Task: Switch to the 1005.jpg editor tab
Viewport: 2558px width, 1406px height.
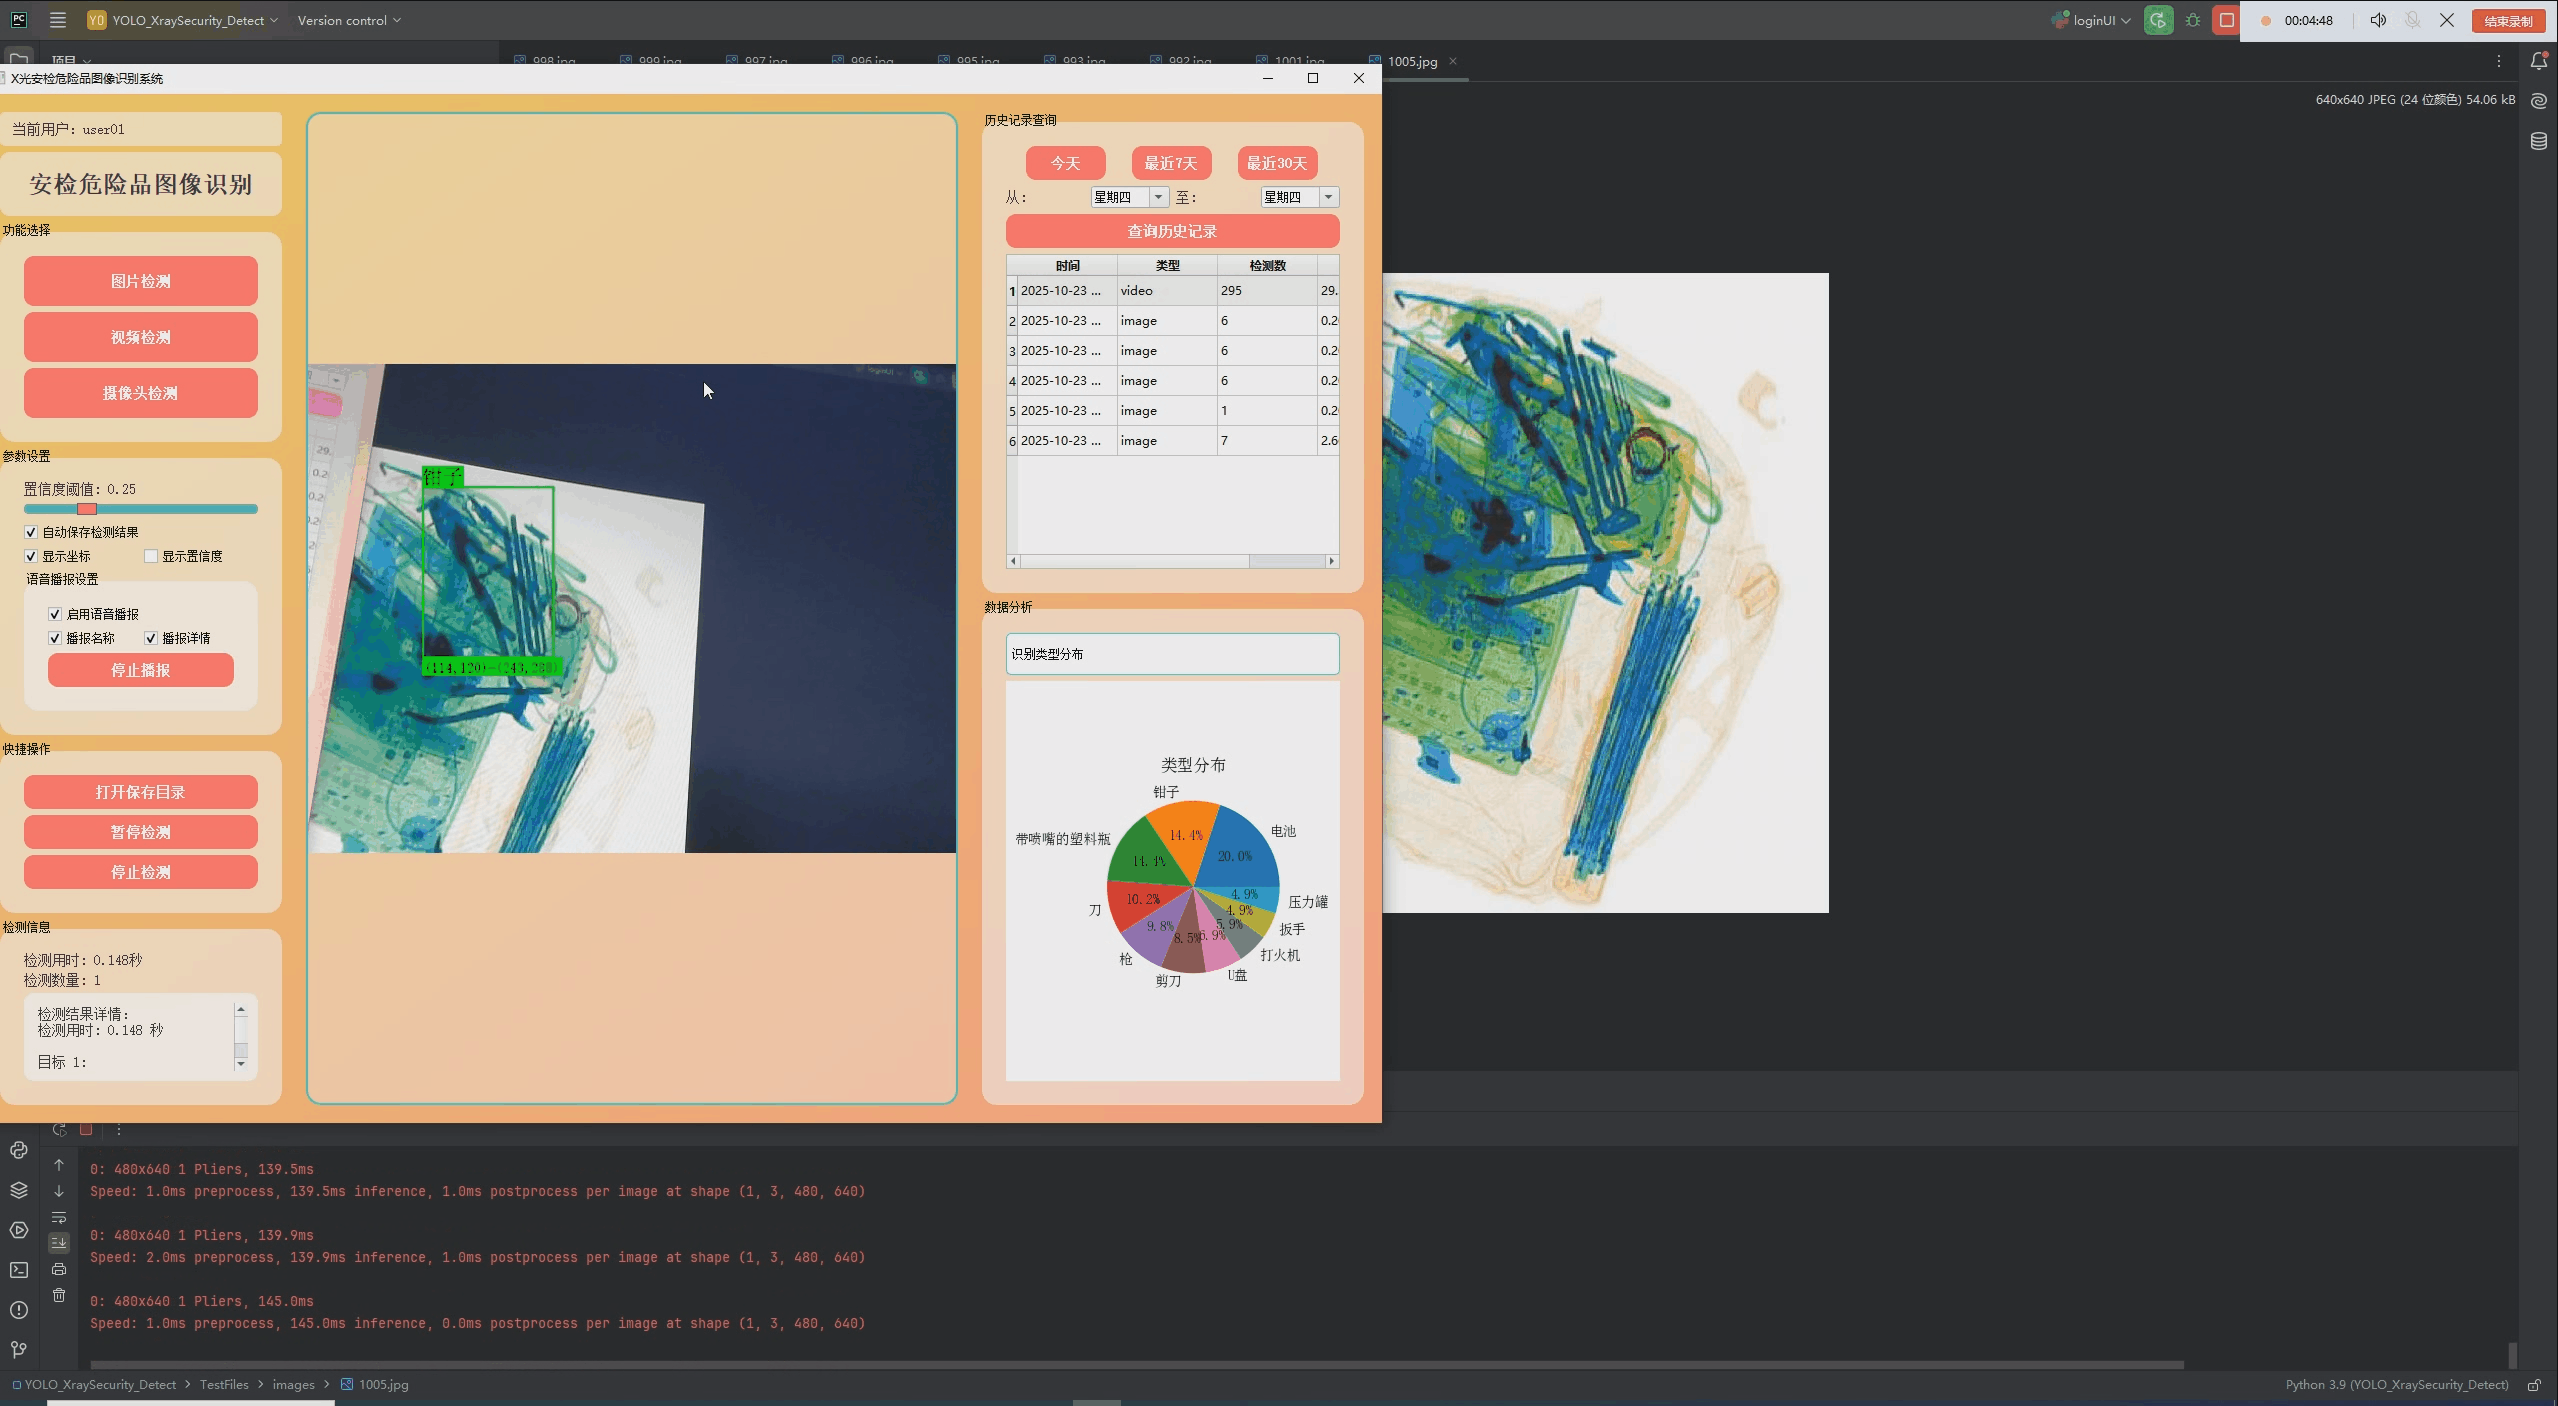Action: click(1411, 62)
